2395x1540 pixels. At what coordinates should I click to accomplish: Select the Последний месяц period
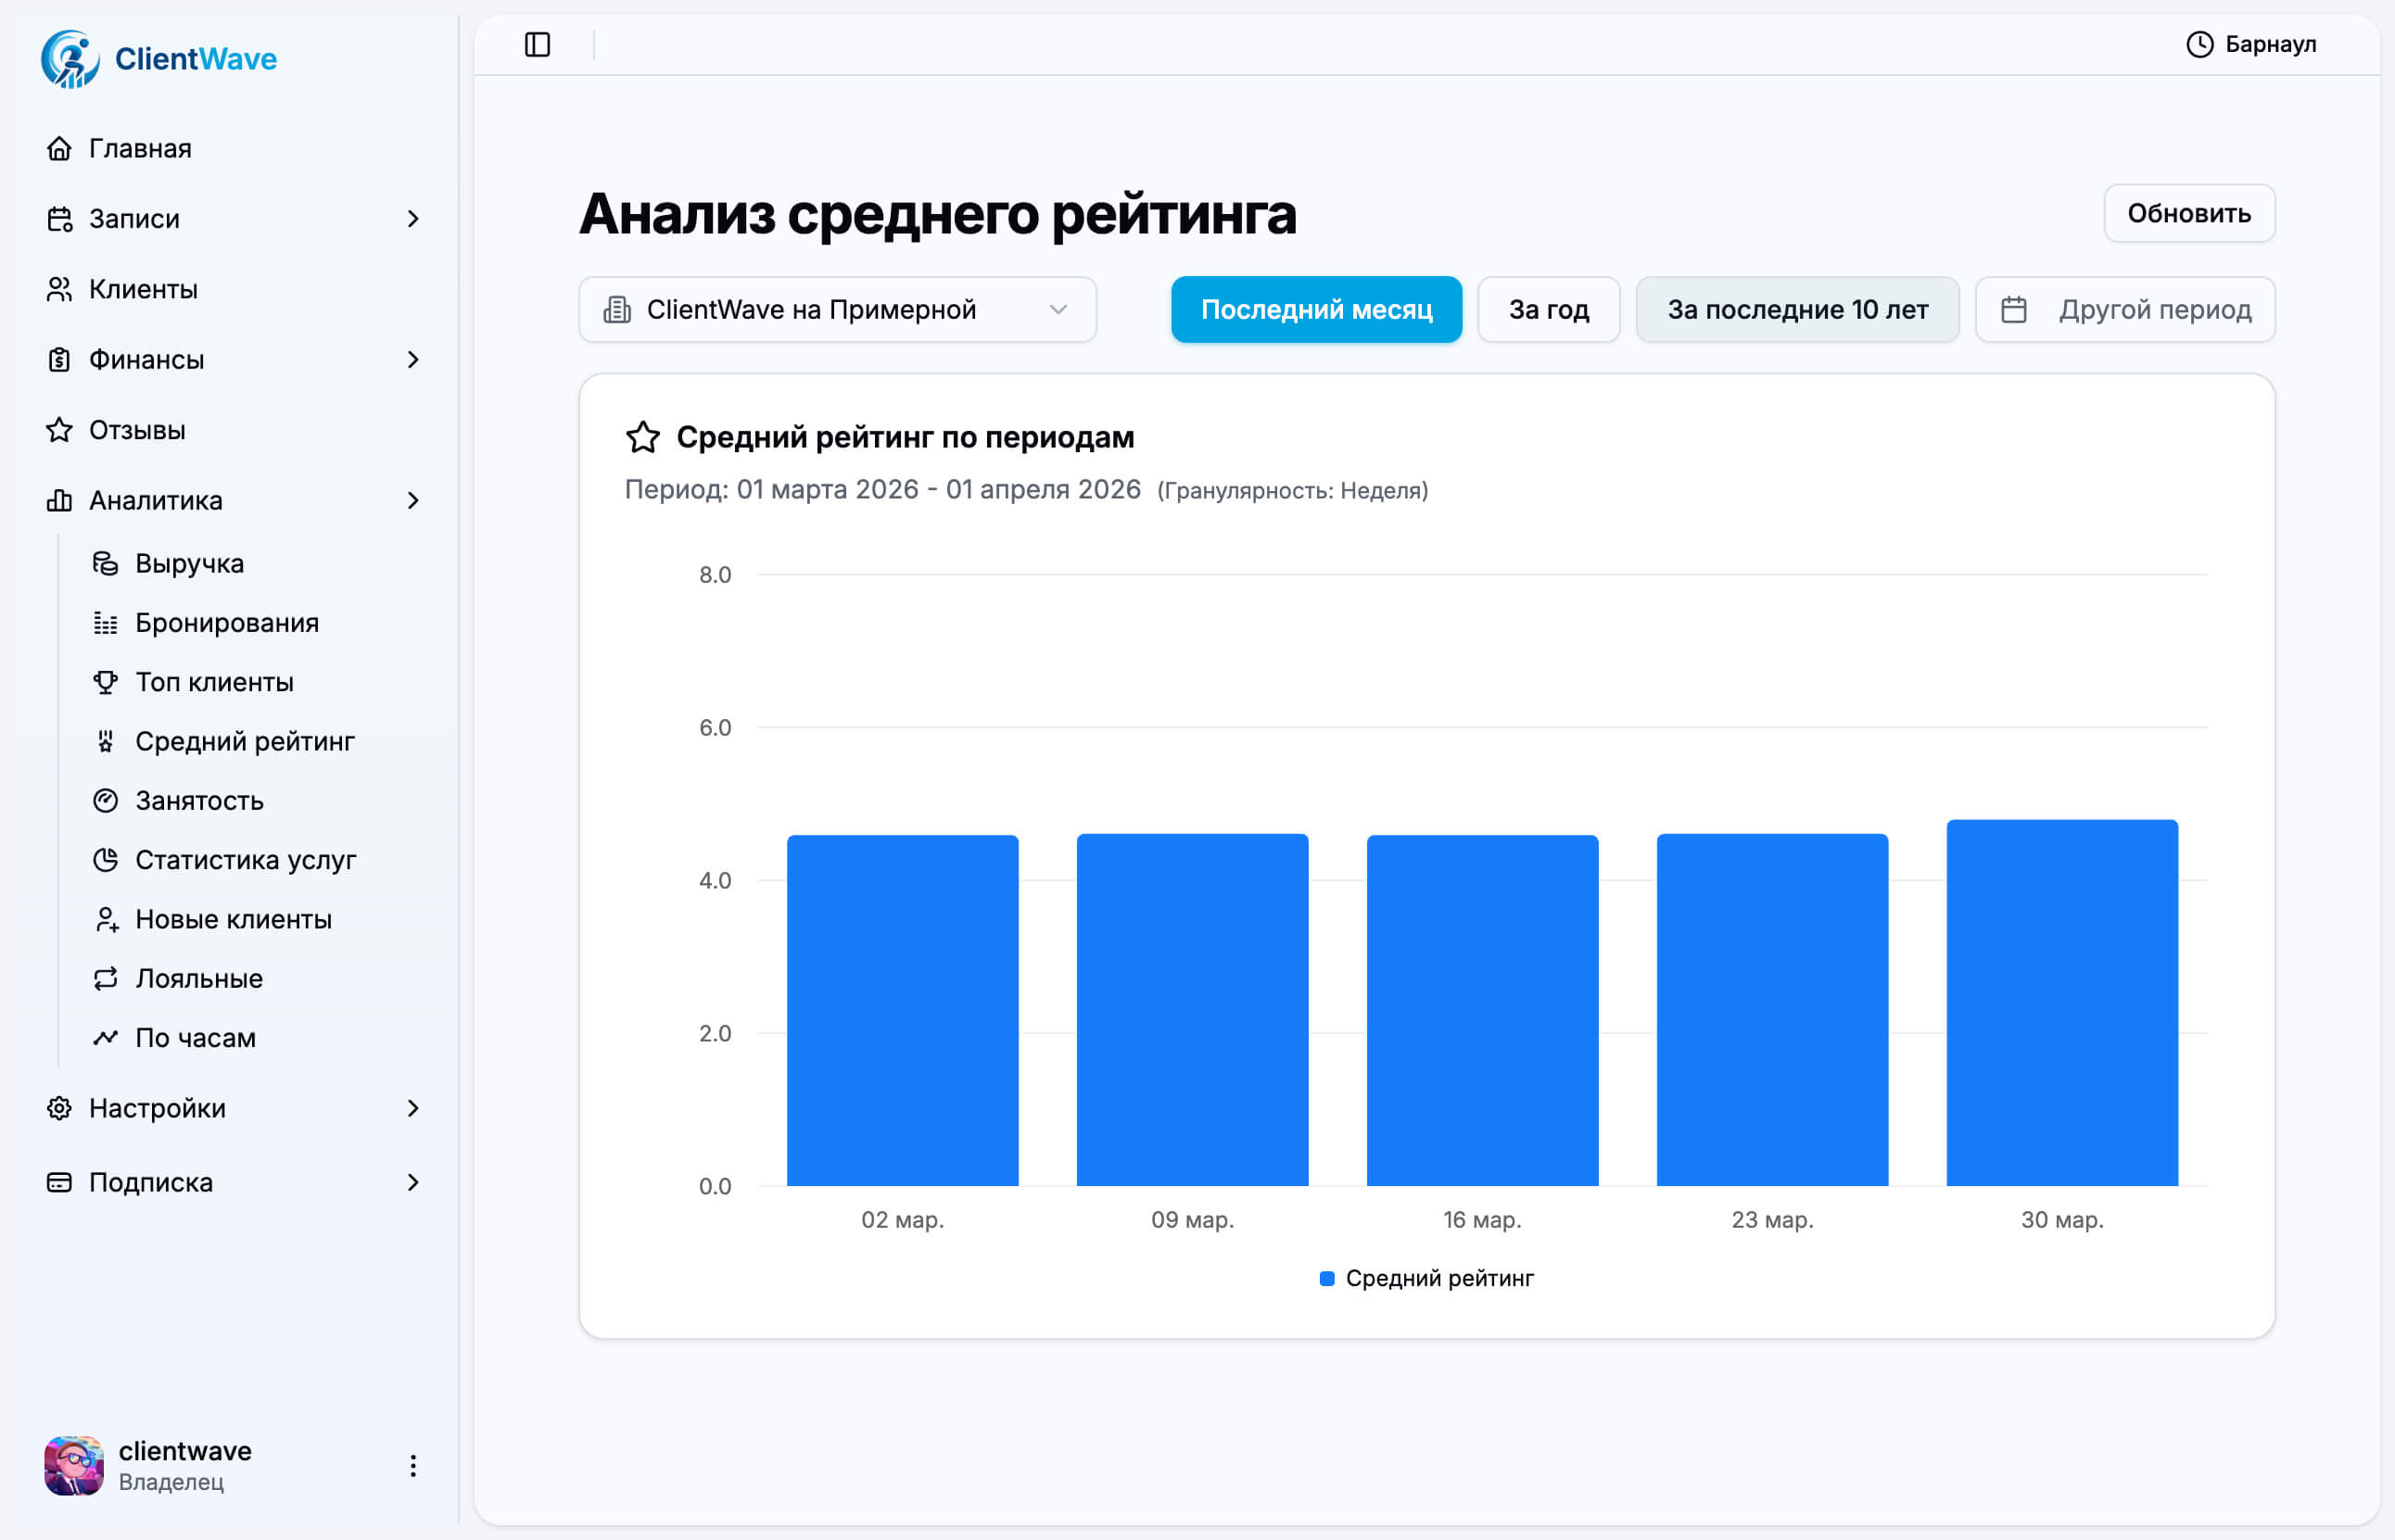(1316, 310)
